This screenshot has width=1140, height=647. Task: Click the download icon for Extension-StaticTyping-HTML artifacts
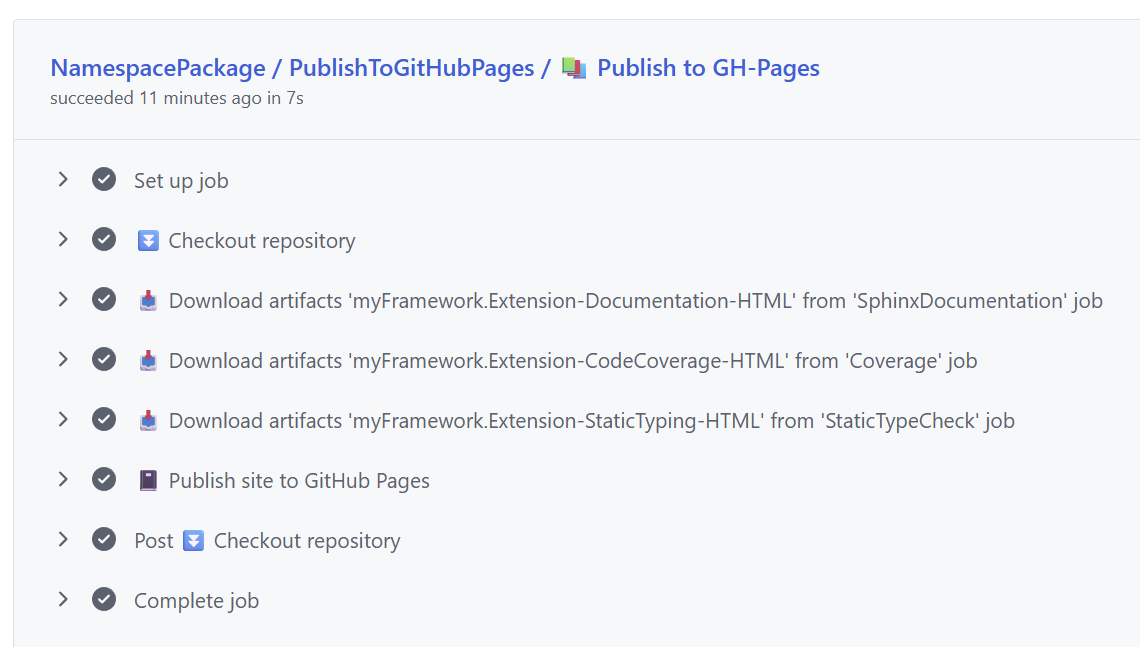coord(148,421)
